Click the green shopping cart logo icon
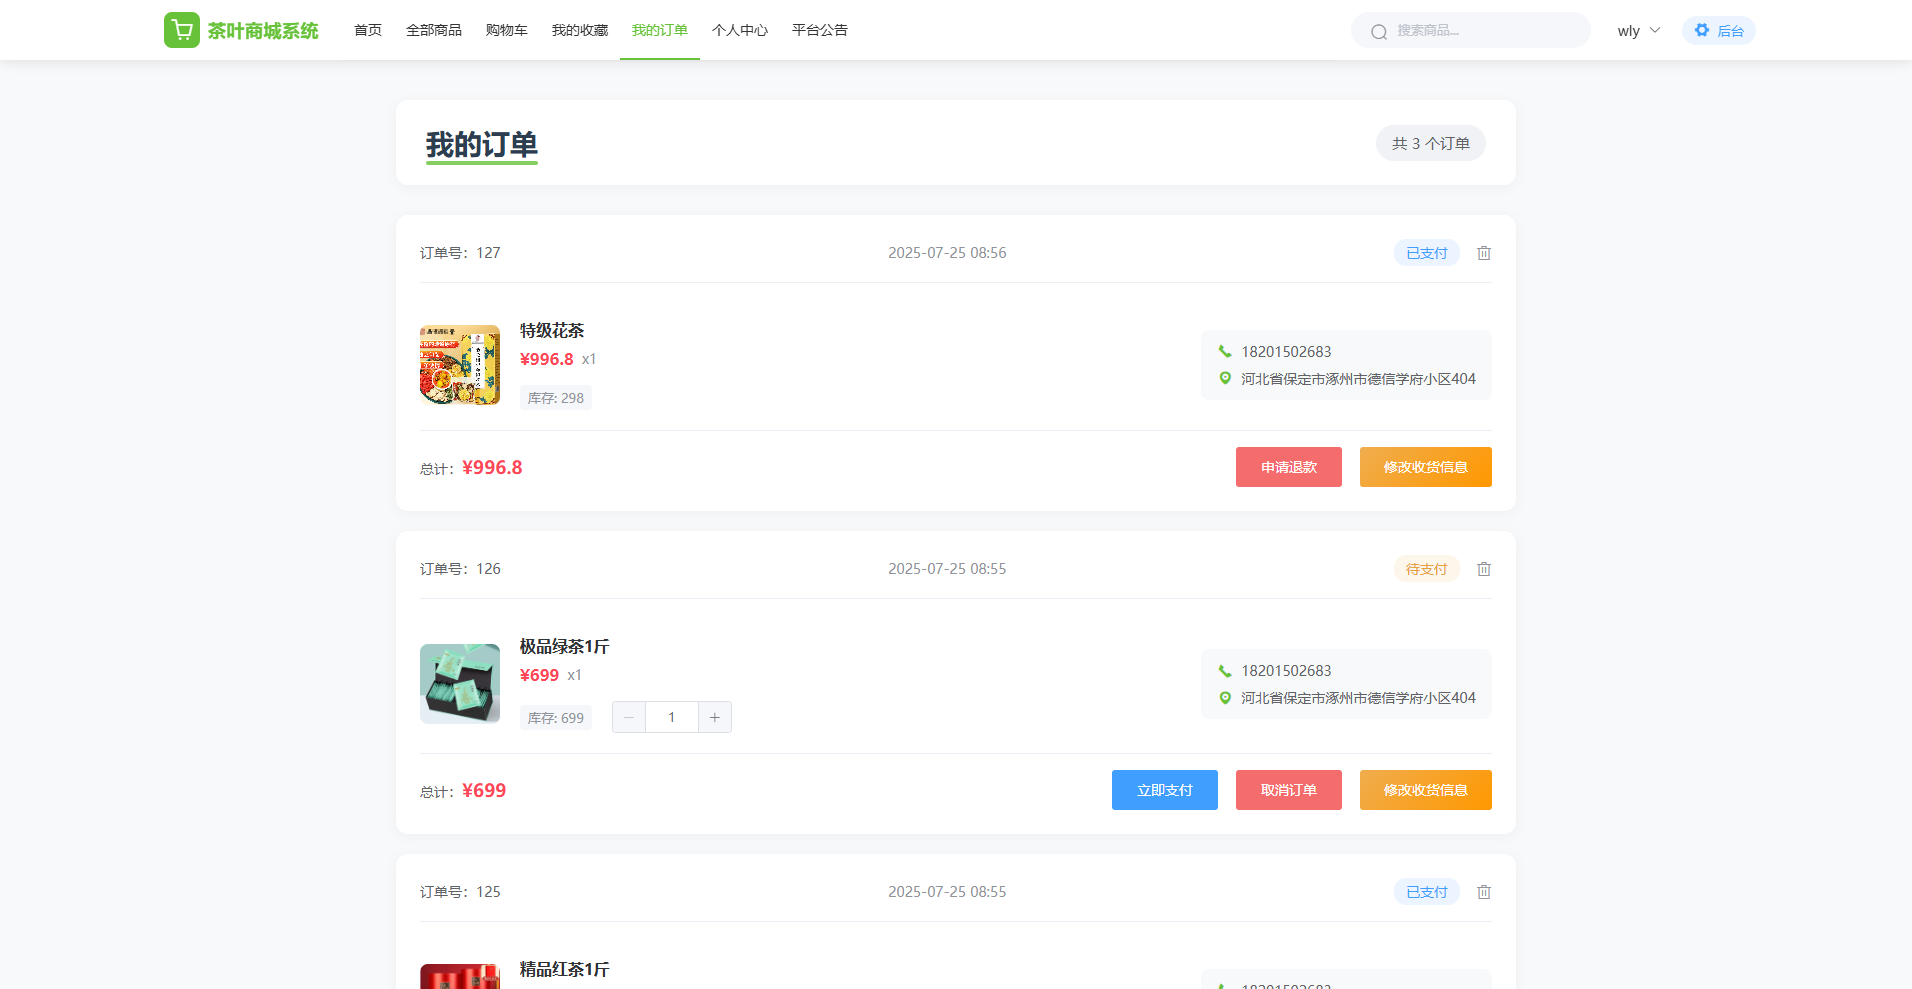This screenshot has width=1912, height=989. pos(181,30)
